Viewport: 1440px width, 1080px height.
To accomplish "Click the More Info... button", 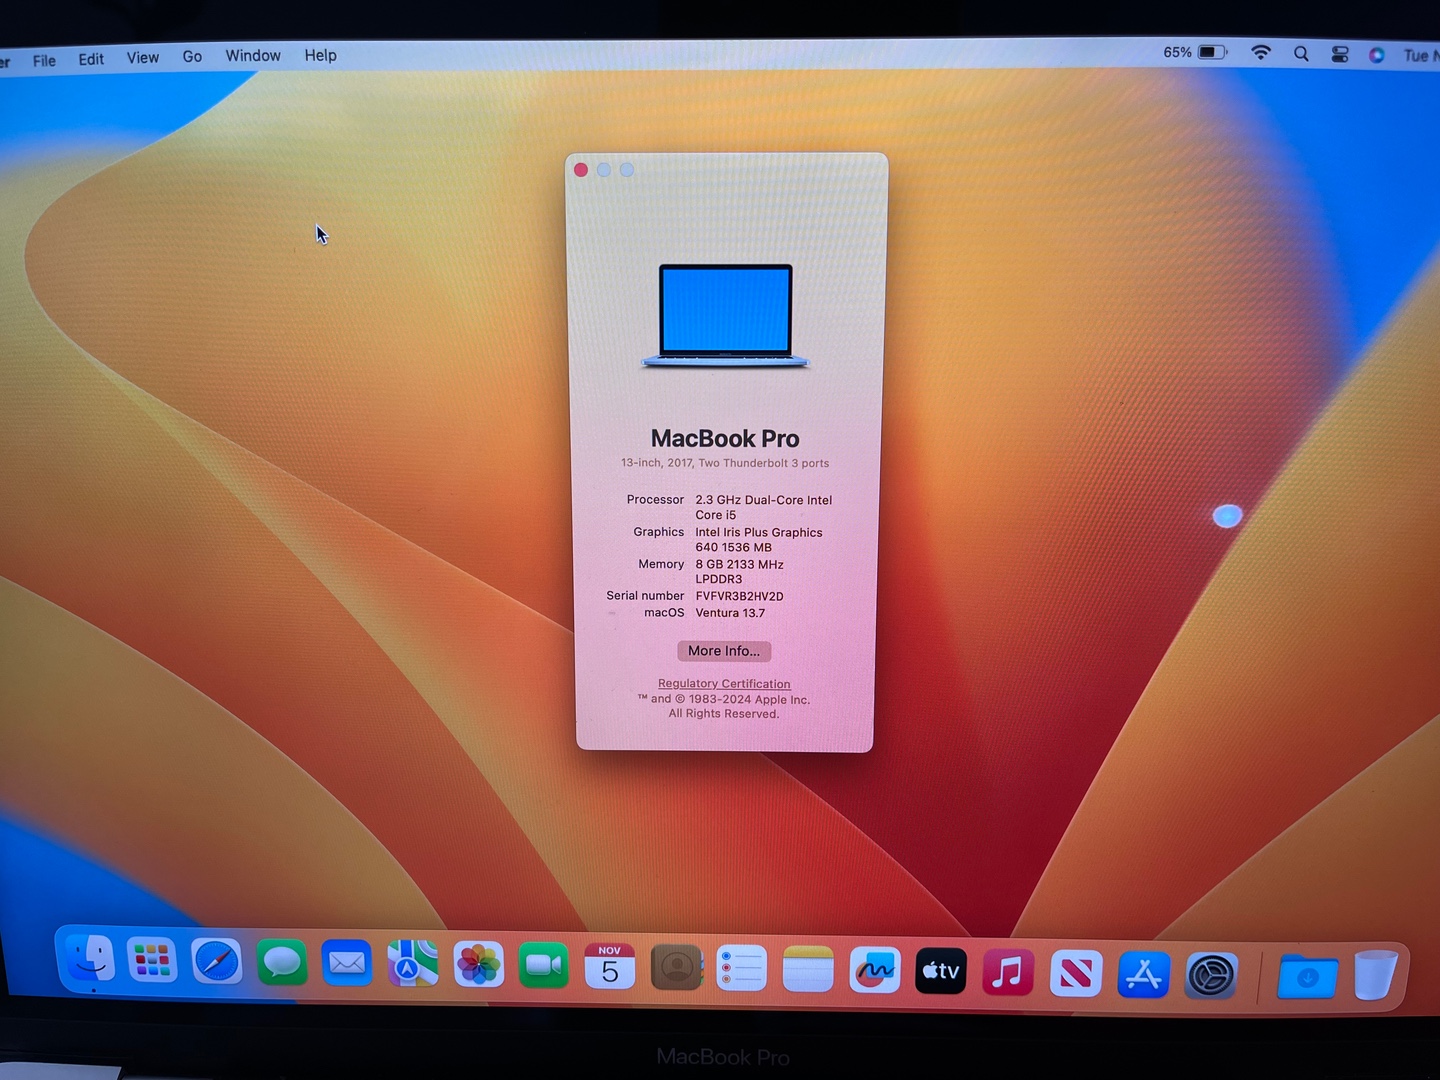I will coord(724,651).
